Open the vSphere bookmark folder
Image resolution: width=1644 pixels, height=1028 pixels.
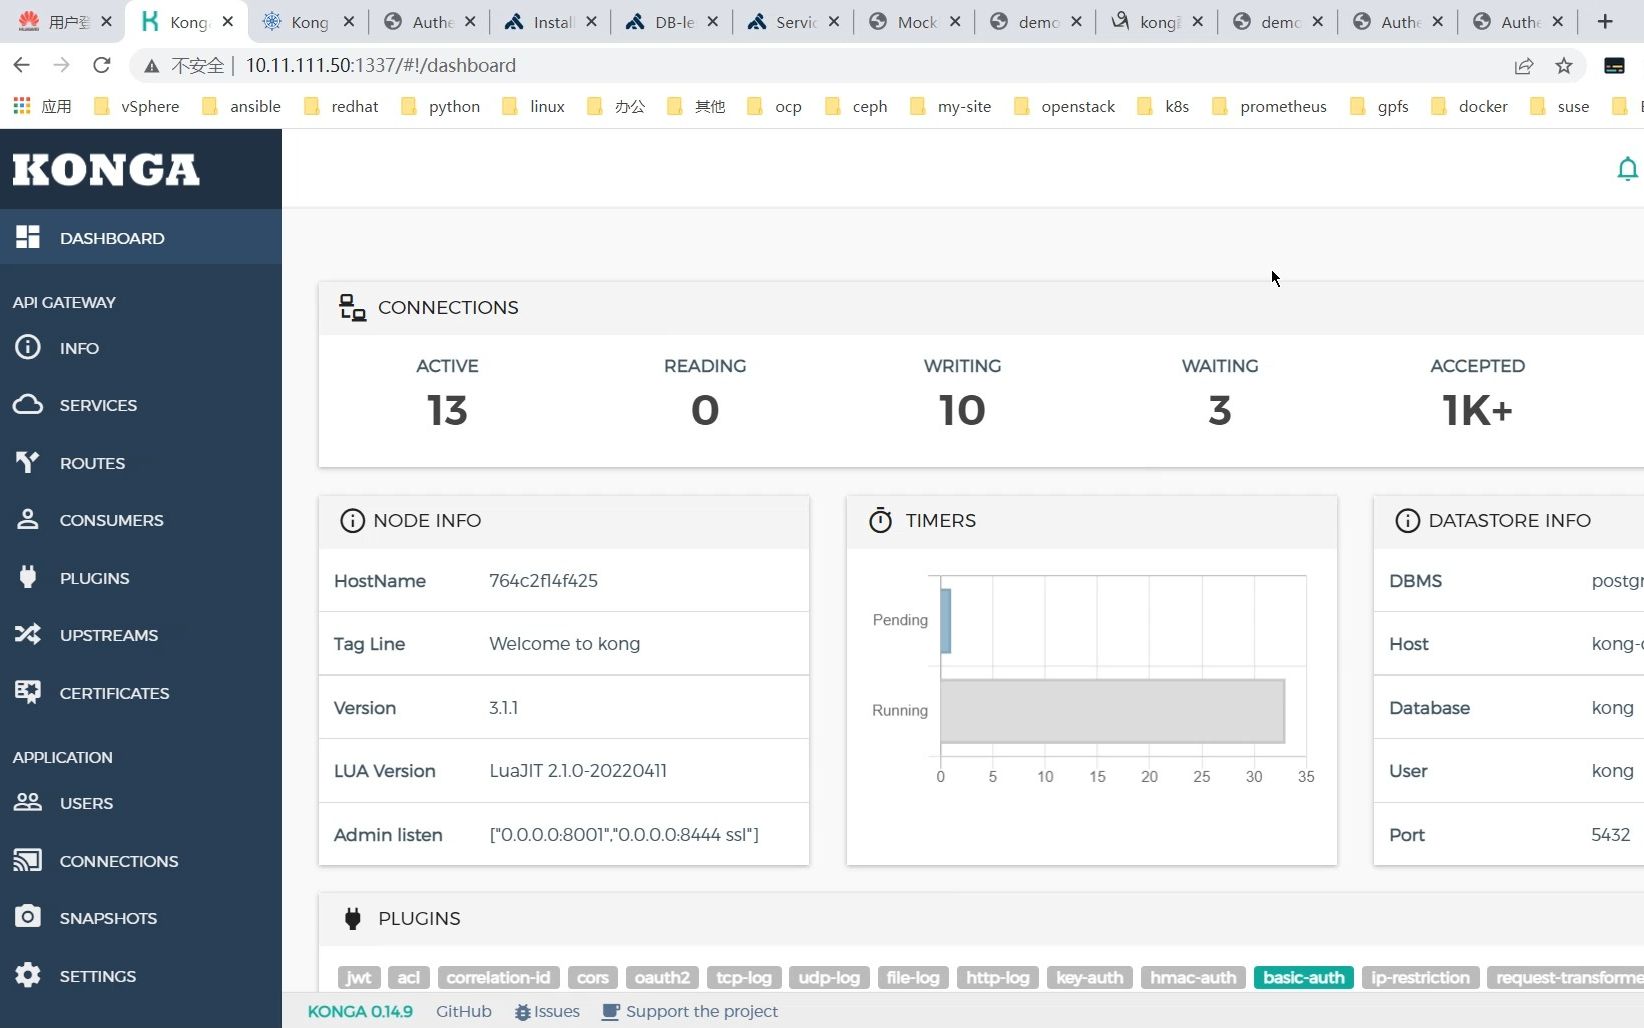[137, 106]
